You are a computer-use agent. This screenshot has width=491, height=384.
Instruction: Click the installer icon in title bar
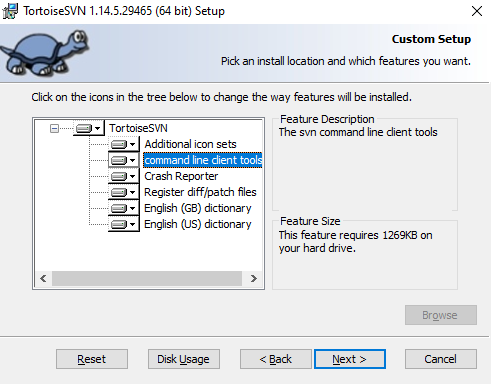tap(10, 11)
